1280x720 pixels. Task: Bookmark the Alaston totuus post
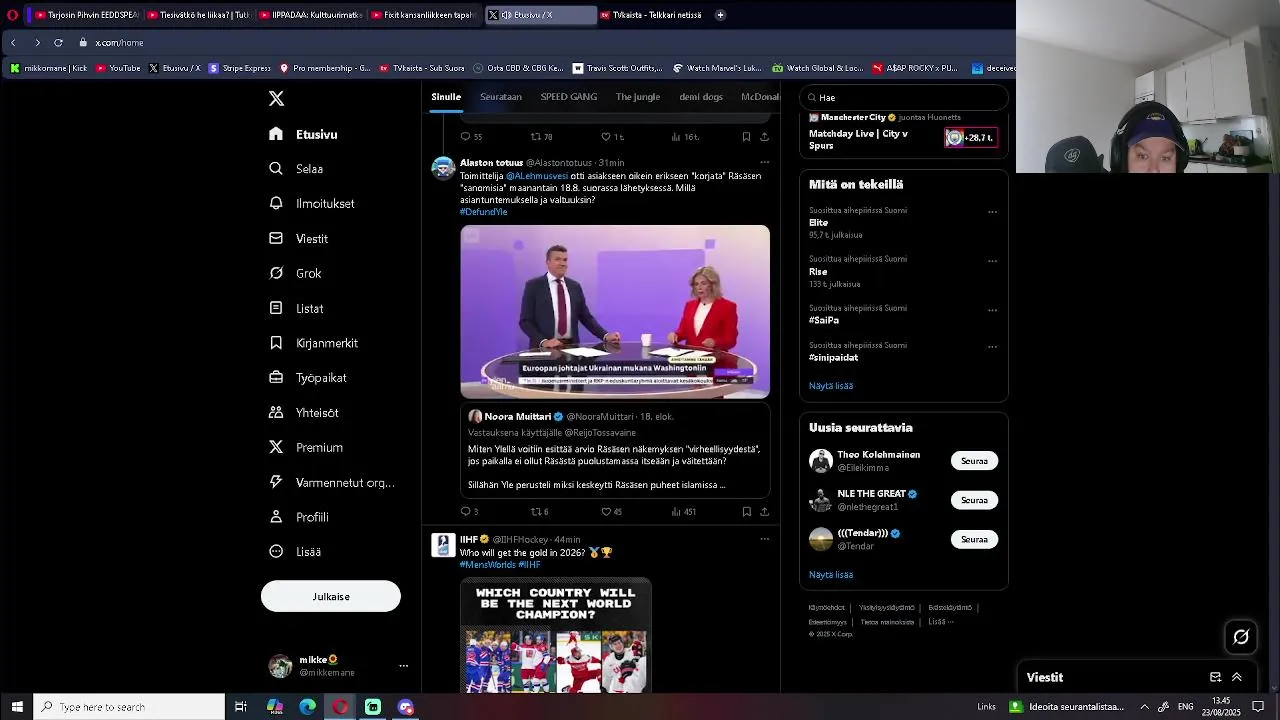746,511
